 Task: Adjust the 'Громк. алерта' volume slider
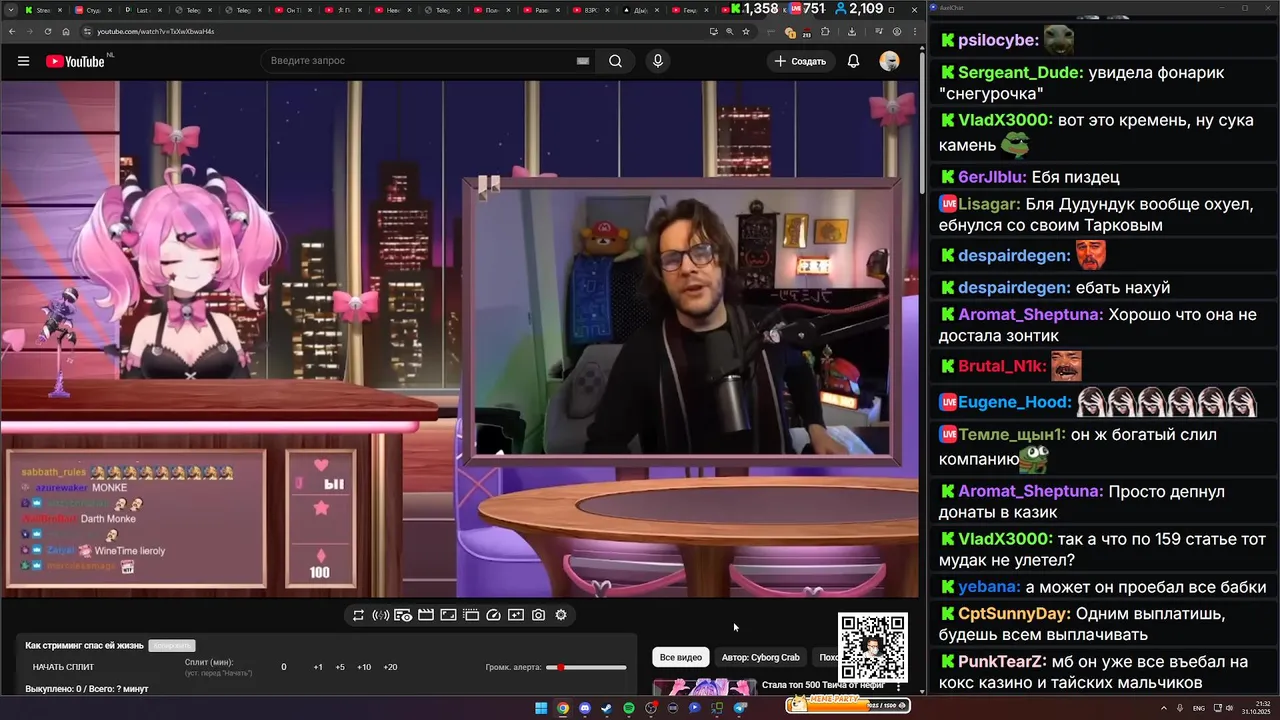click(587, 667)
